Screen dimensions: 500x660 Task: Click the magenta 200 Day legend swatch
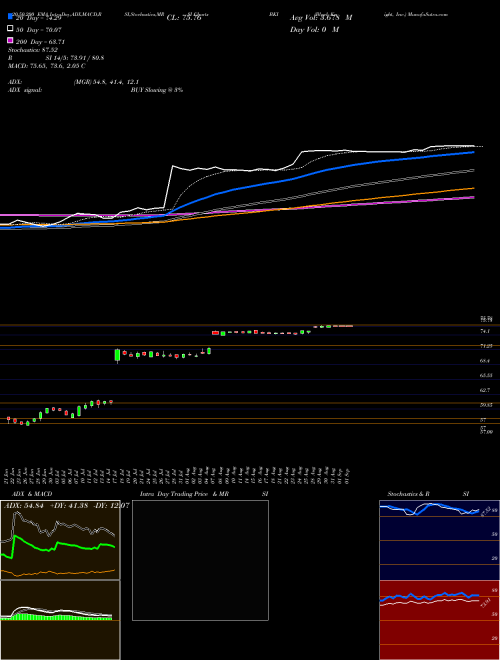tap(11, 40)
